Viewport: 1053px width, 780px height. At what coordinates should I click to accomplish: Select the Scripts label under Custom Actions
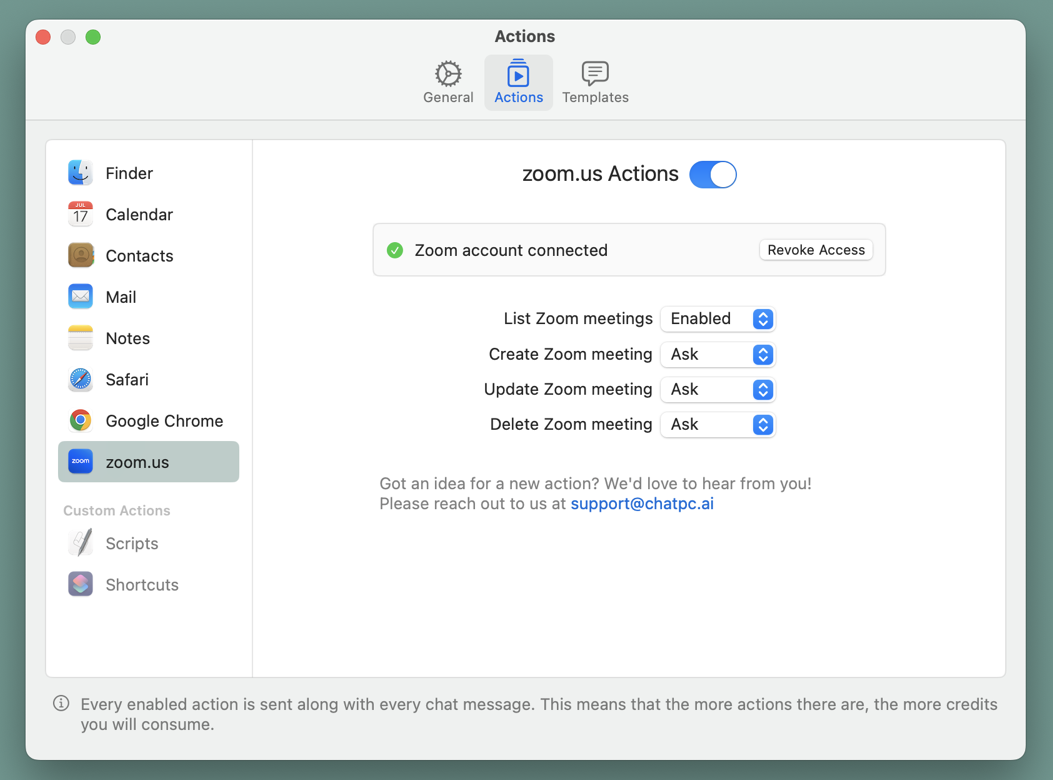click(132, 544)
